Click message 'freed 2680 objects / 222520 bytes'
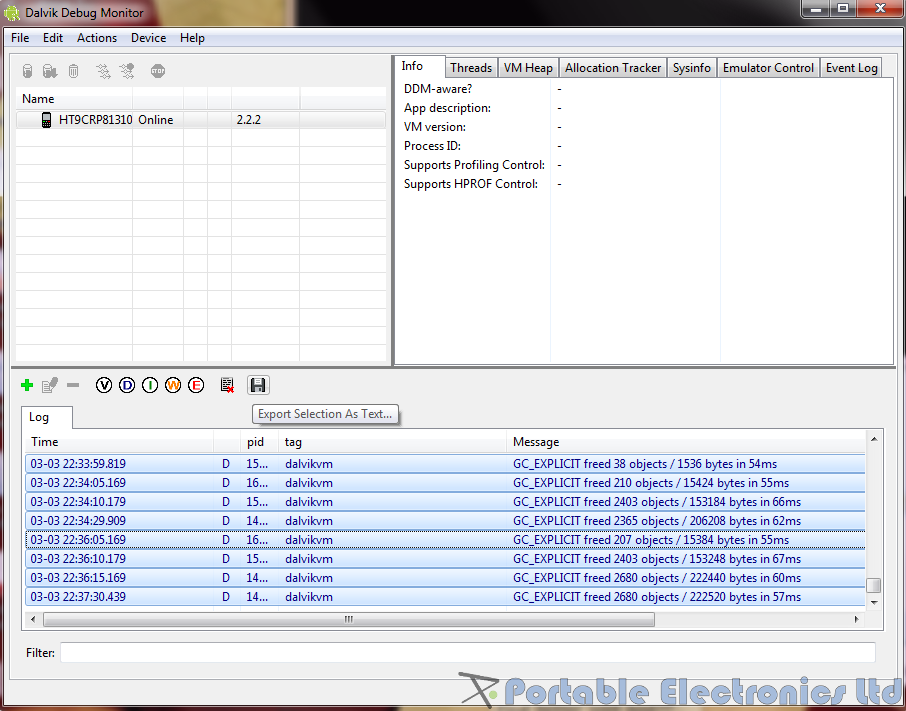906x711 pixels. [x=657, y=597]
